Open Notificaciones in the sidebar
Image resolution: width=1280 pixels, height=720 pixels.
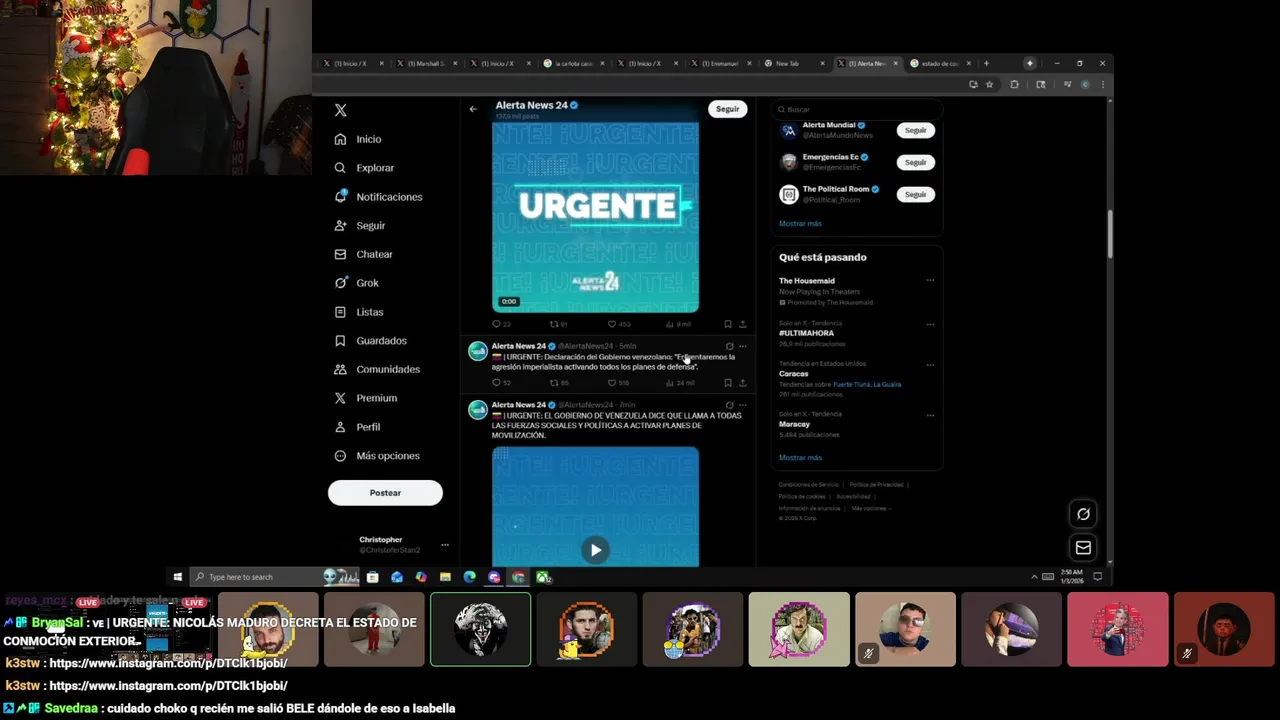pos(378,197)
